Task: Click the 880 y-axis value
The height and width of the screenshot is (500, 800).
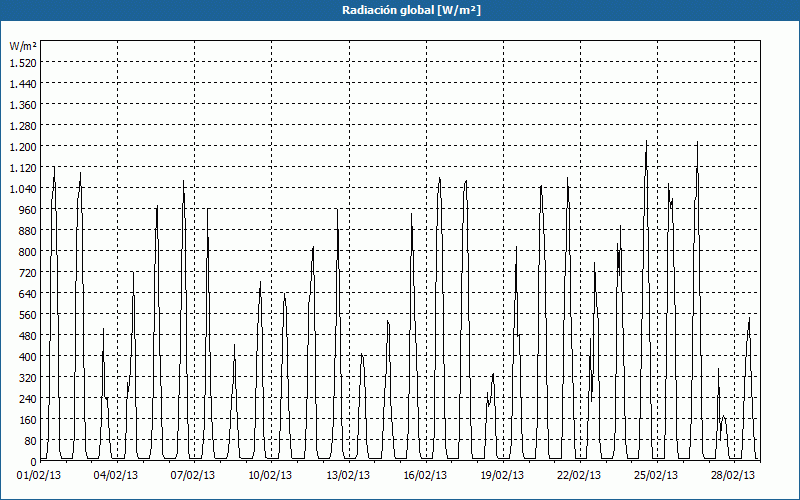Action: coord(28,231)
